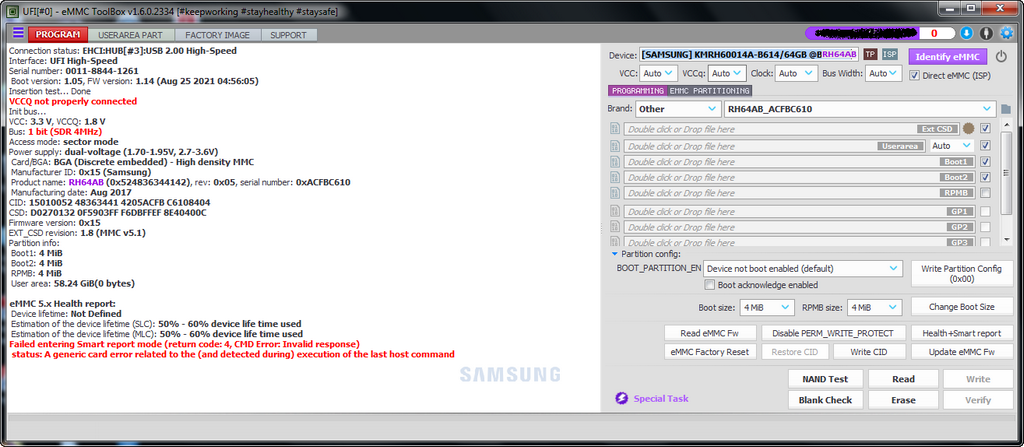Switch to the PROGRAM tab
This screenshot has width=1024, height=447.
(x=58, y=35)
